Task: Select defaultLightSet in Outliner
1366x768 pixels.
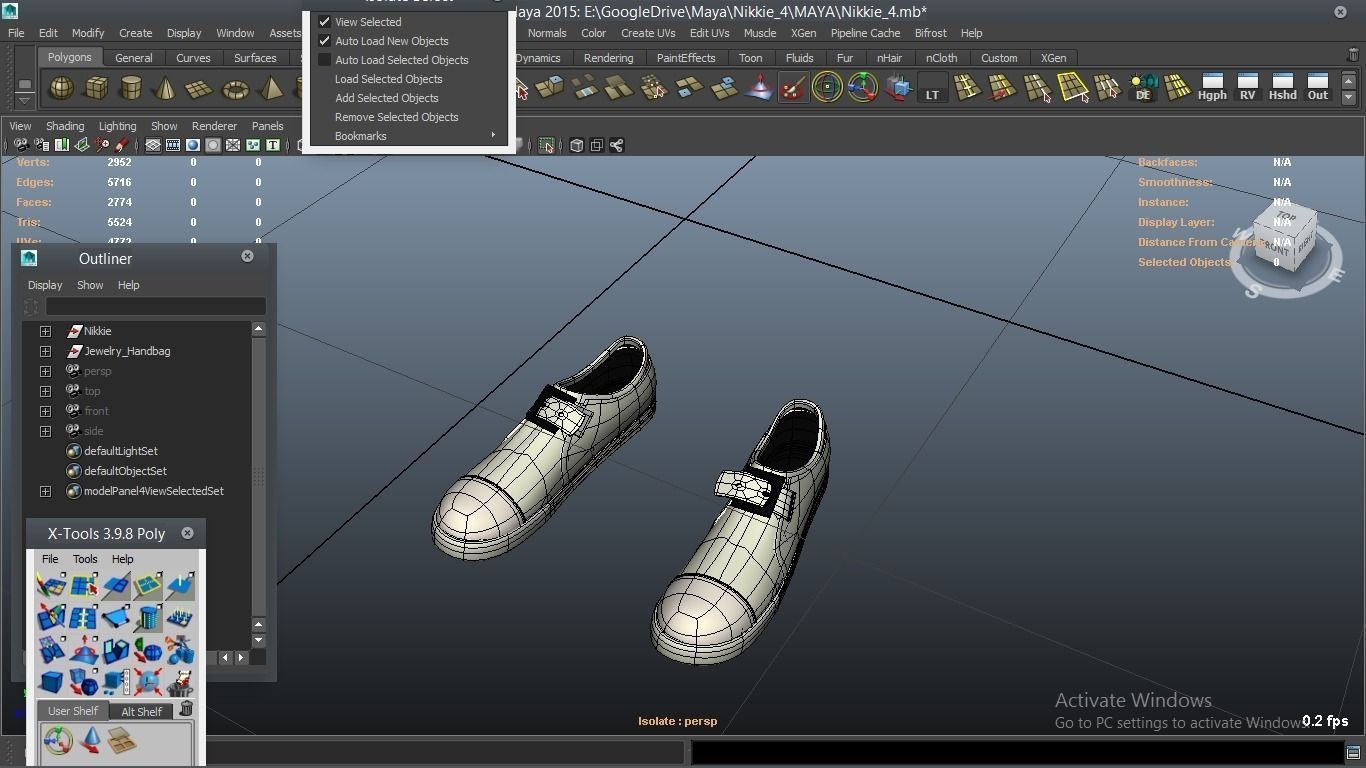Action: pos(120,451)
